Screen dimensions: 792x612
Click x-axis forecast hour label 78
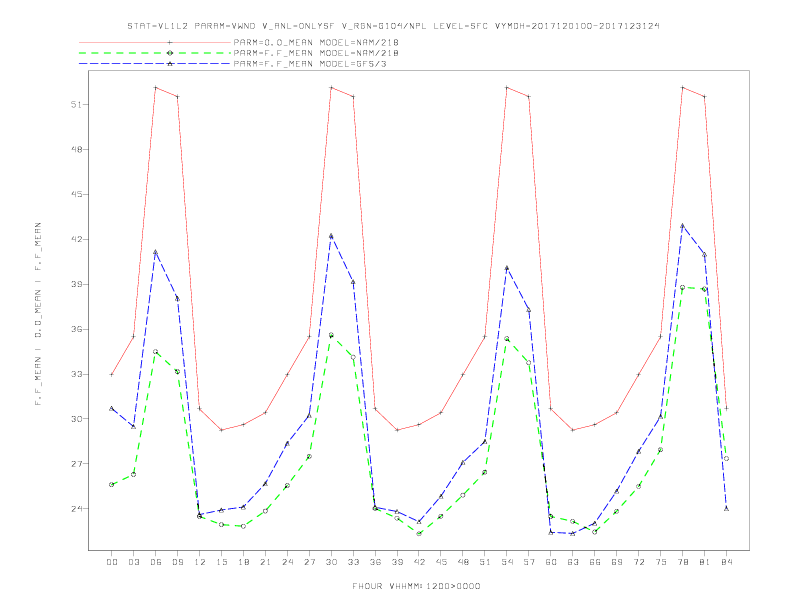pos(682,562)
